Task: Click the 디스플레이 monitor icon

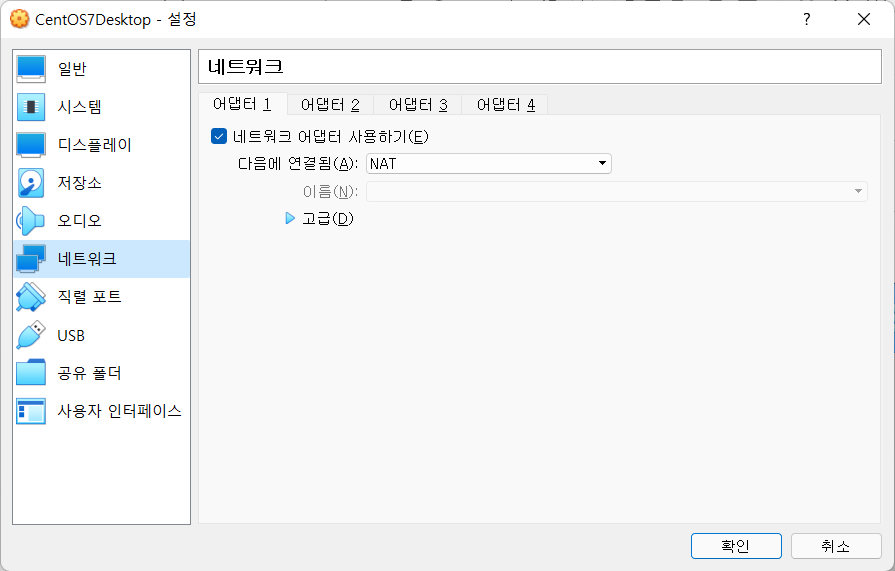Action: click(x=31, y=145)
